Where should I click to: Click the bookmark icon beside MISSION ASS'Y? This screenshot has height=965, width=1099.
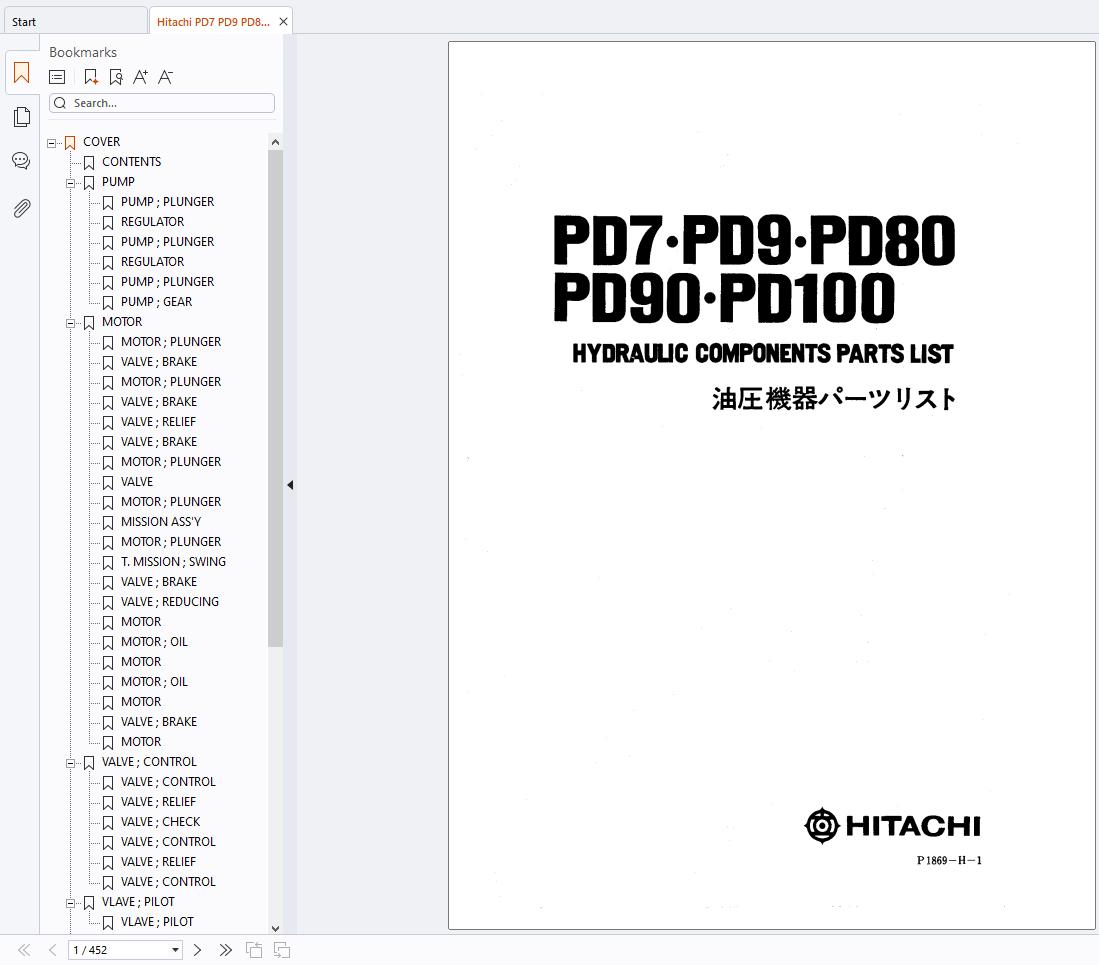coord(108,523)
